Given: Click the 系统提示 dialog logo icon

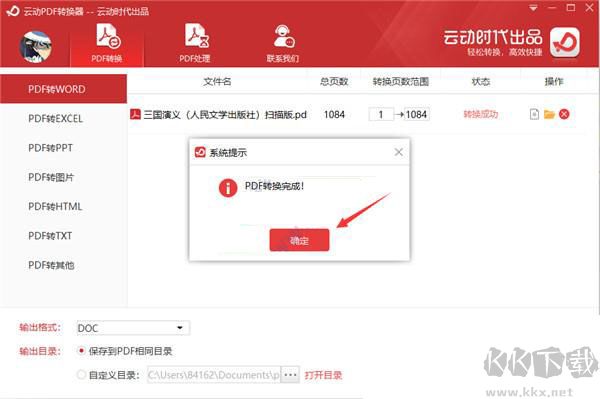Looking at the screenshot, I should [200, 152].
